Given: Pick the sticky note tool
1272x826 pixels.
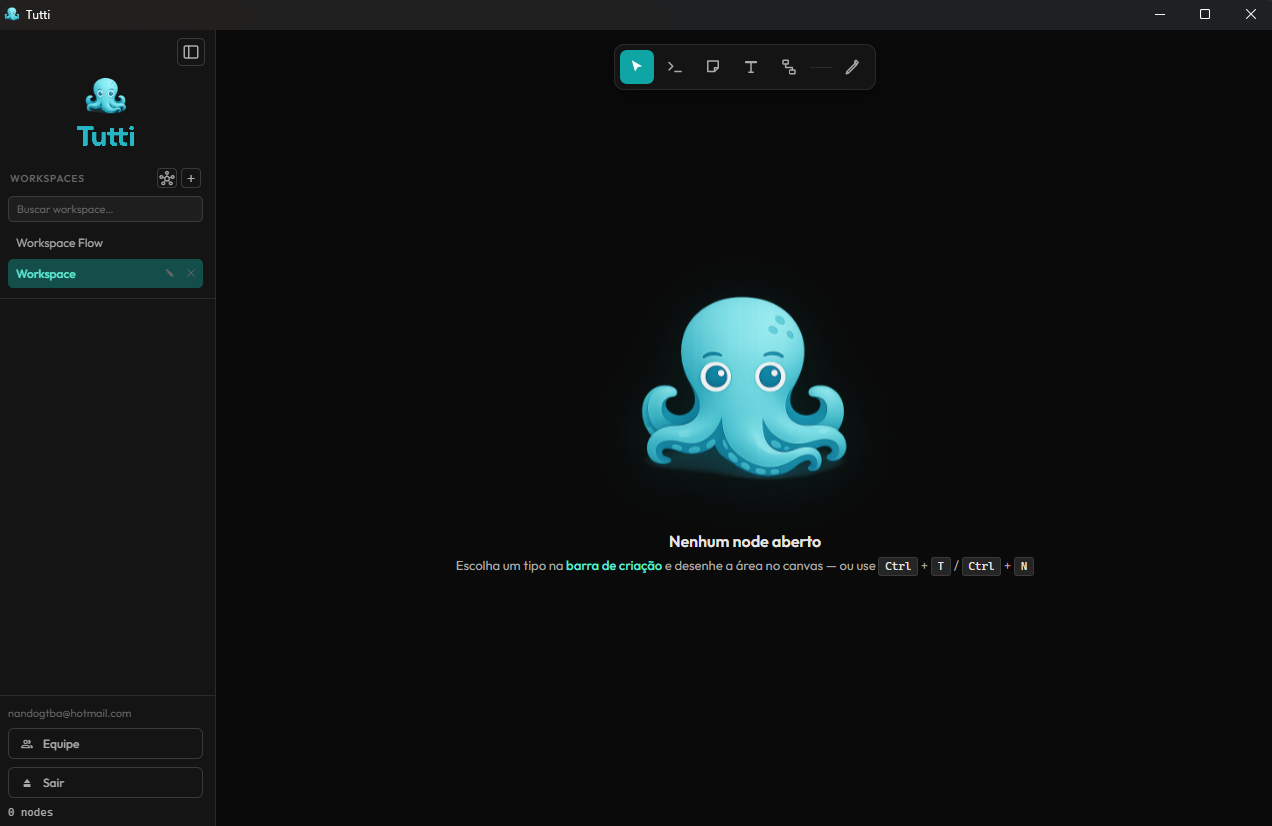Looking at the screenshot, I should coord(713,67).
